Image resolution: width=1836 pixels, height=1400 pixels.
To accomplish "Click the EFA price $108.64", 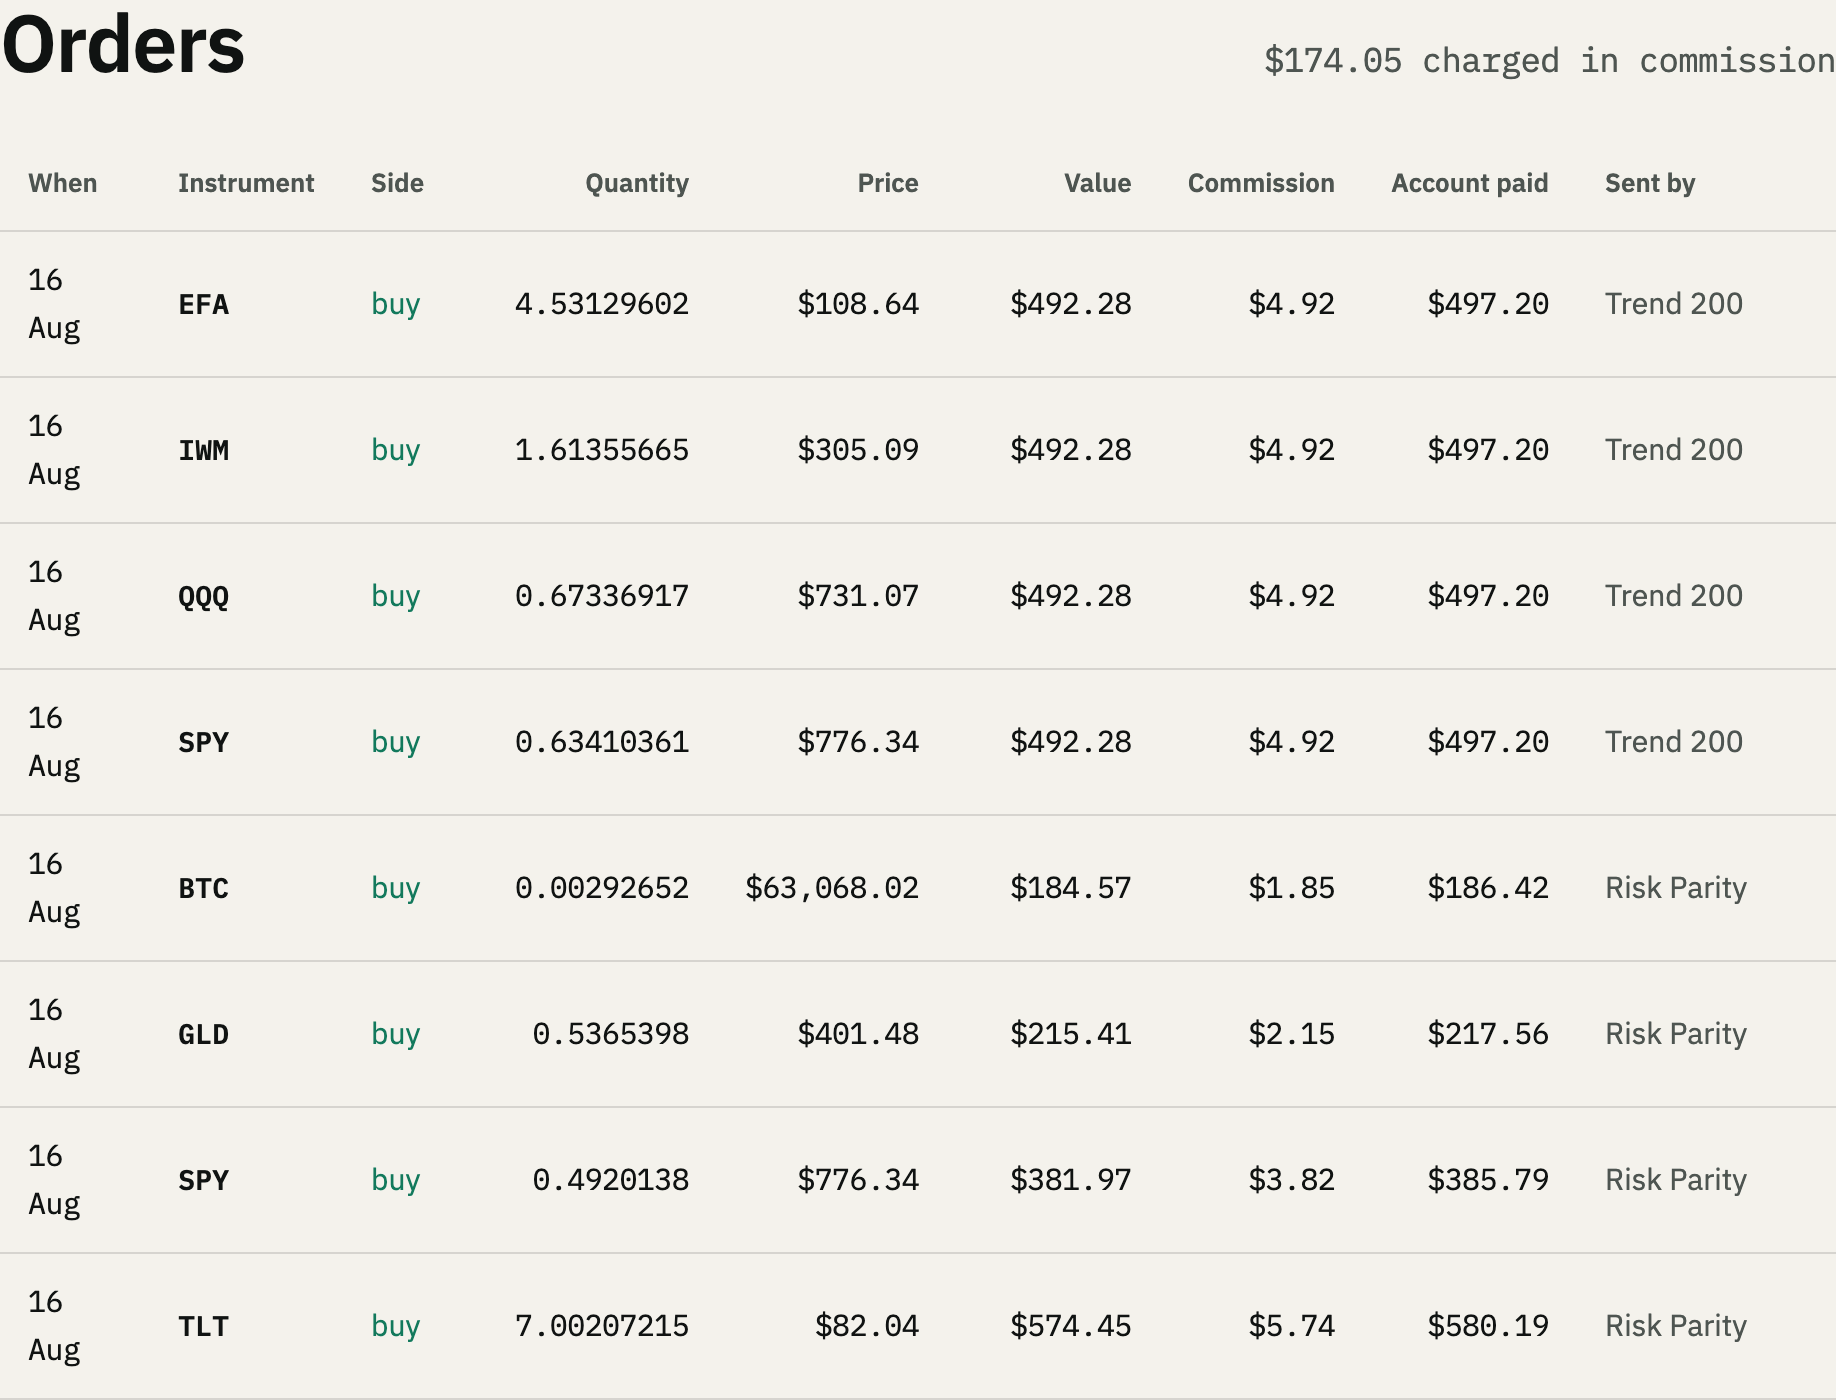I will point(858,304).
